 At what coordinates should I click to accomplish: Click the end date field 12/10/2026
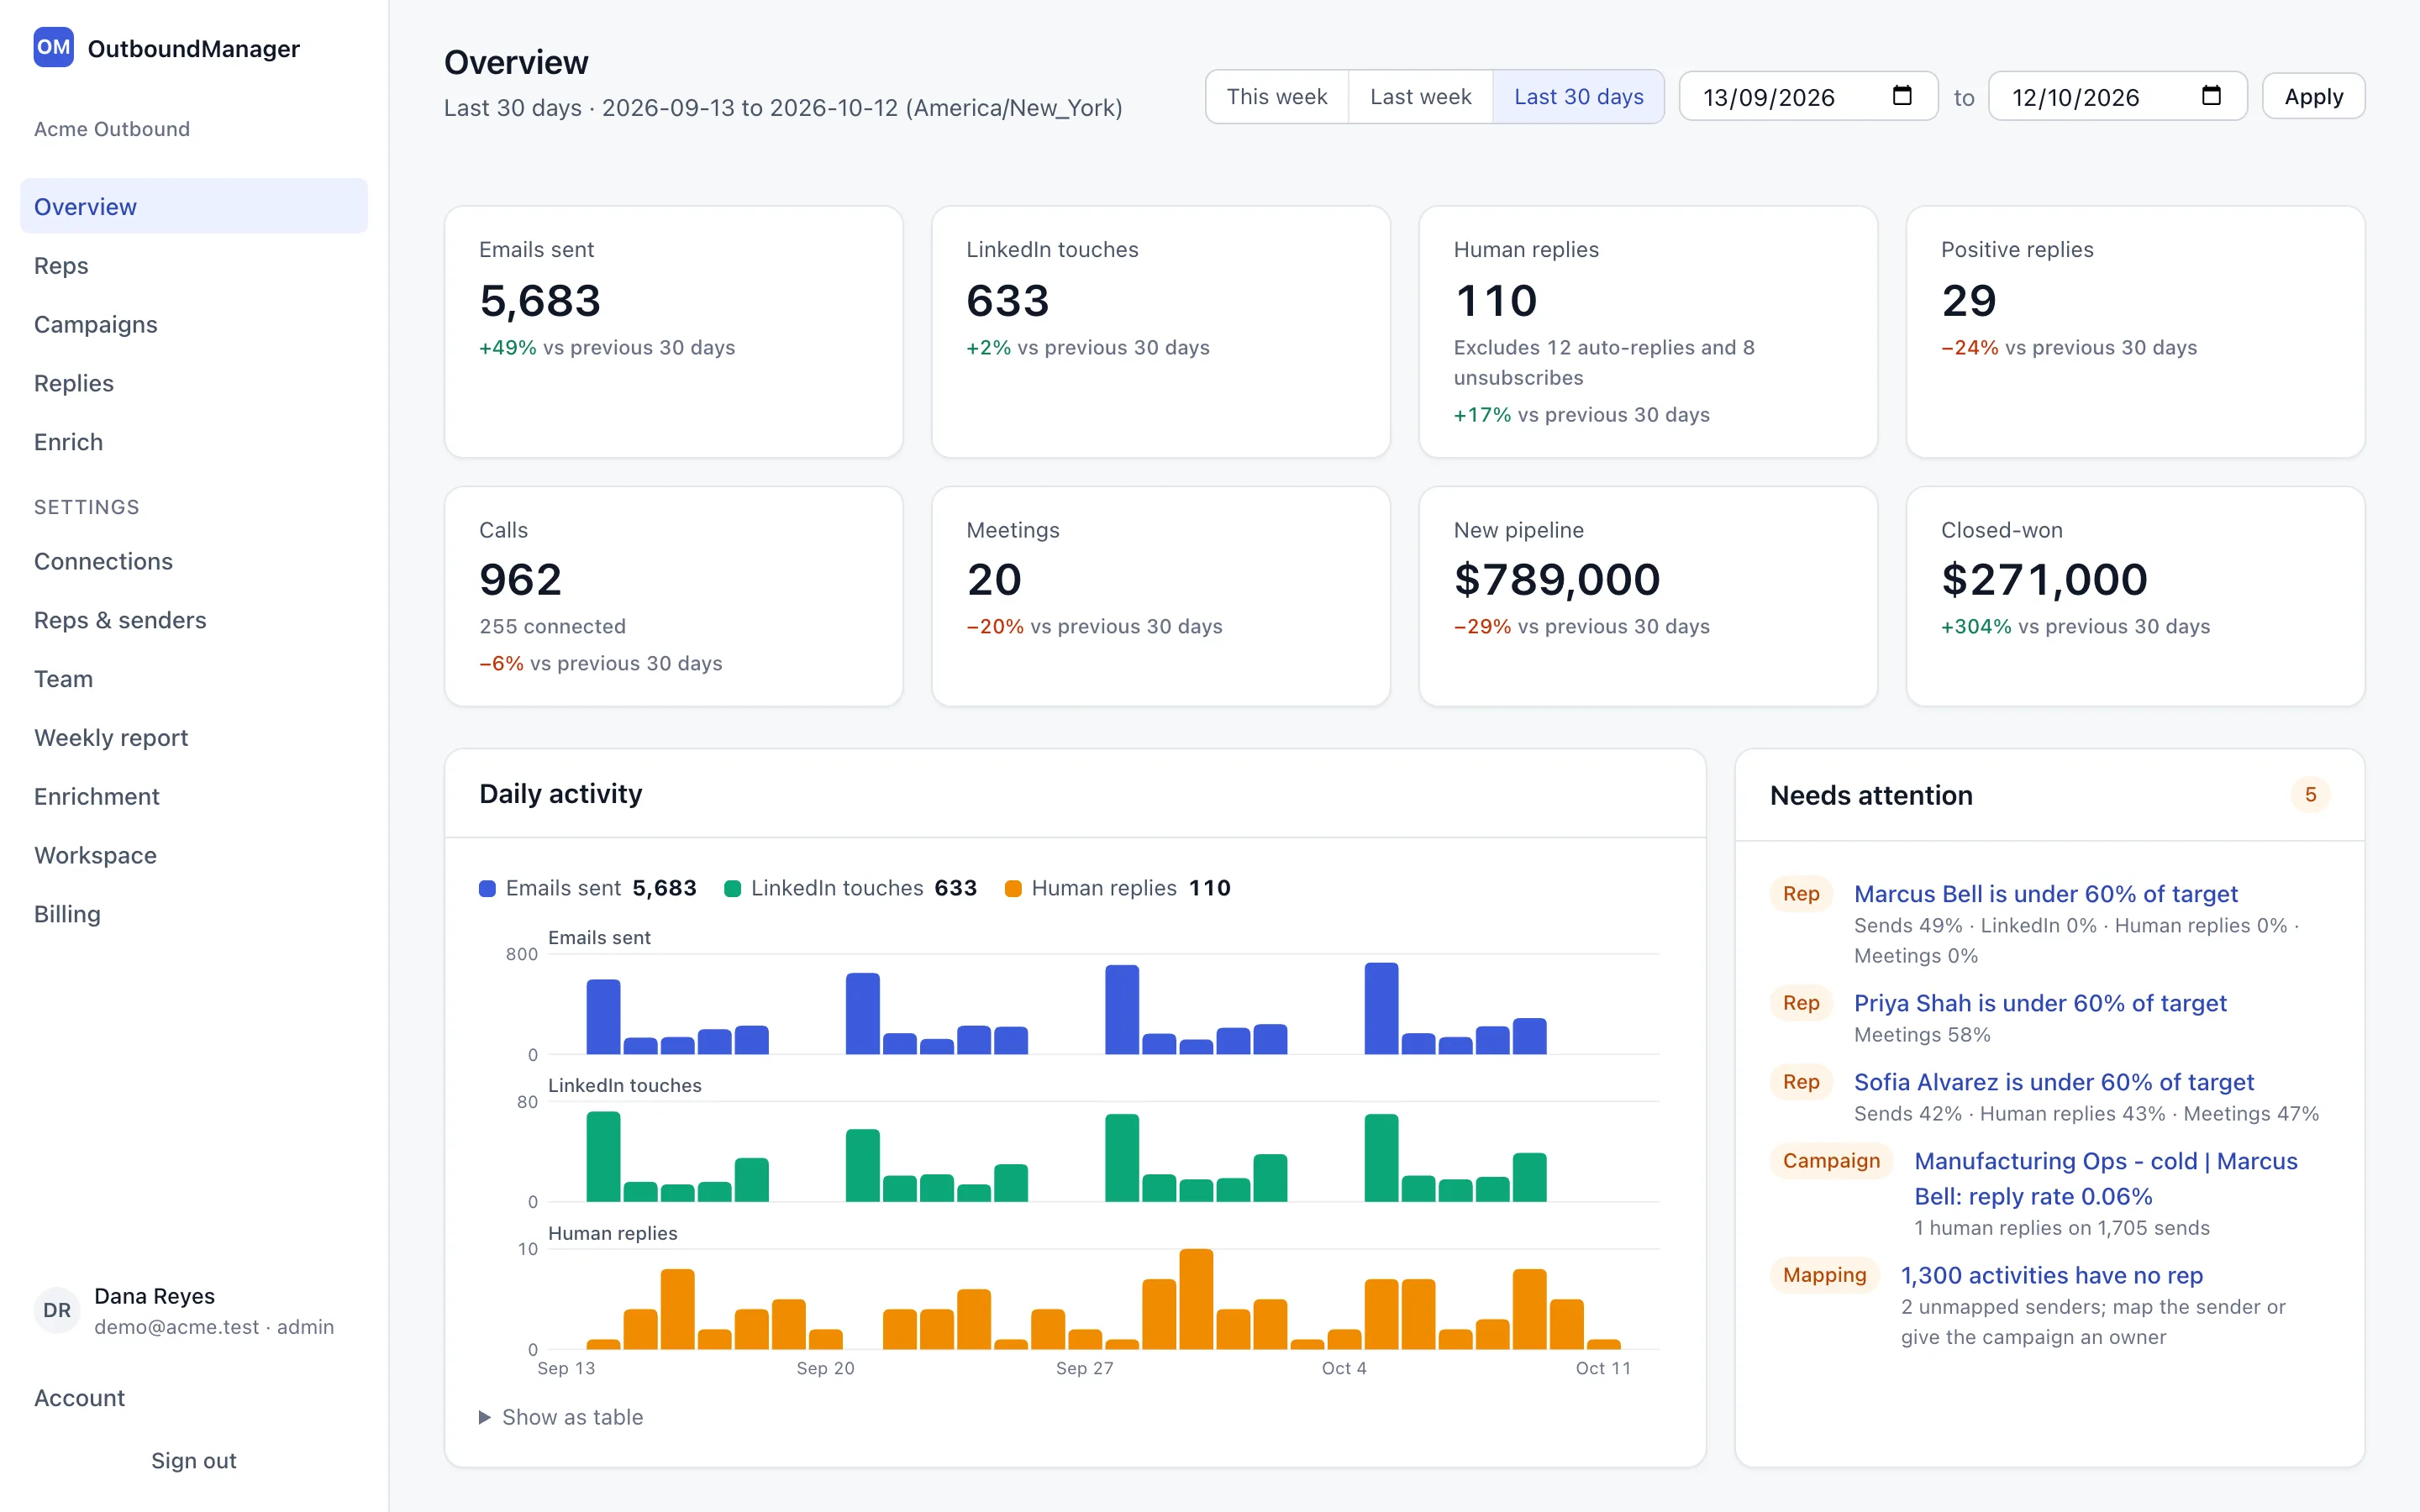[2117, 97]
